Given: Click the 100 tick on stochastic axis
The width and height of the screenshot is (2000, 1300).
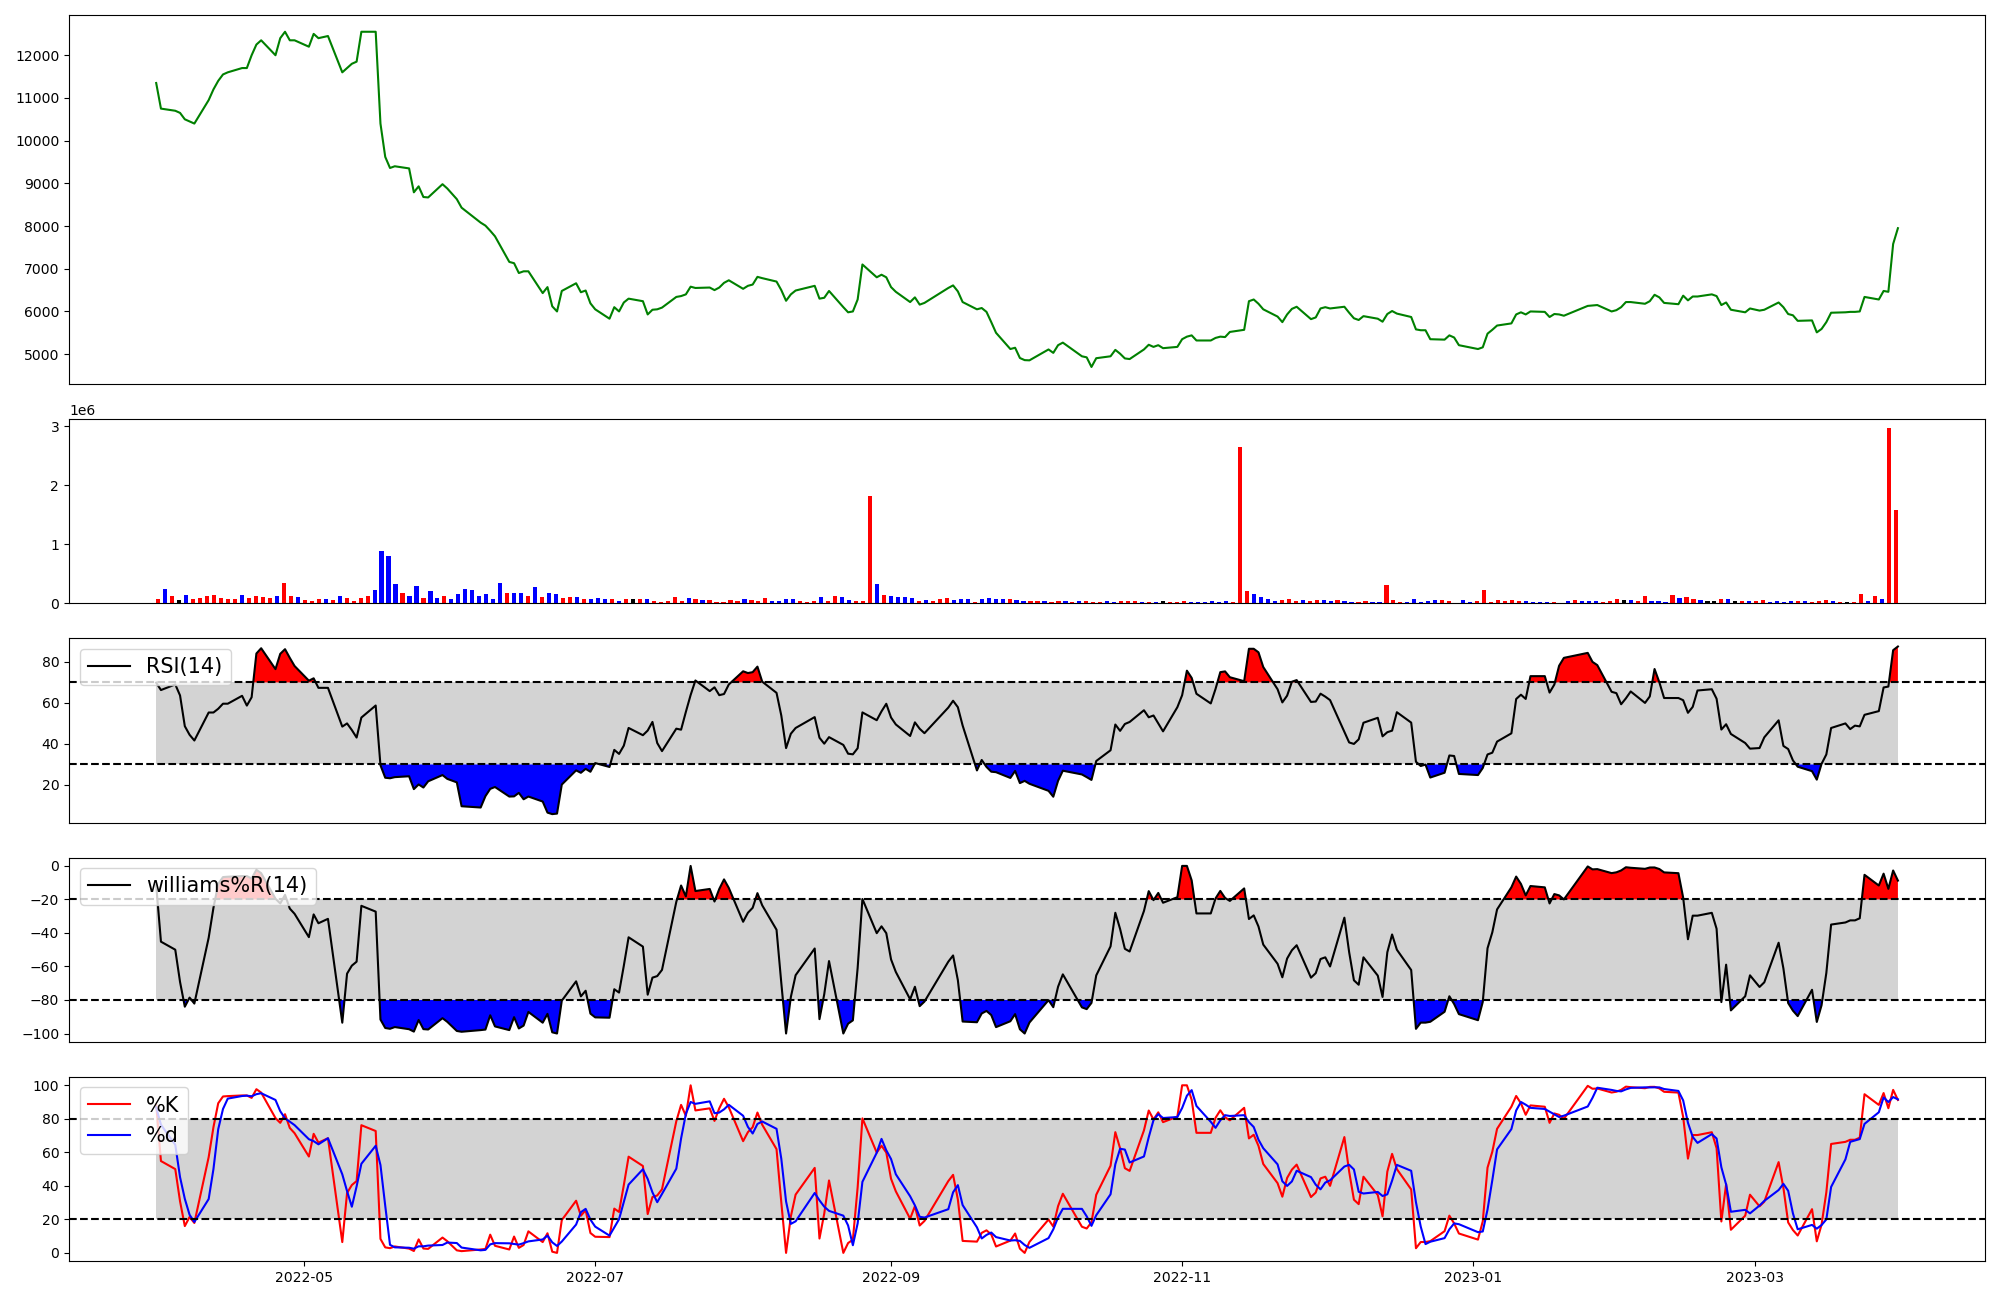Looking at the screenshot, I should (46, 1086).
